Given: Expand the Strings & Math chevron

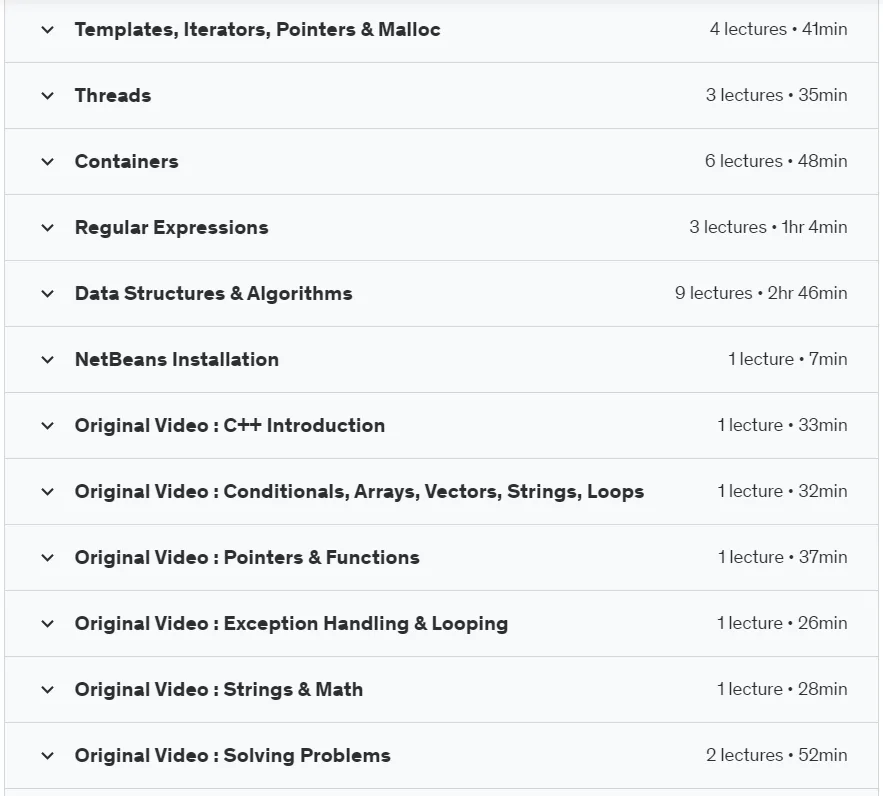Looking at the screenshot, I should (48, 689).
